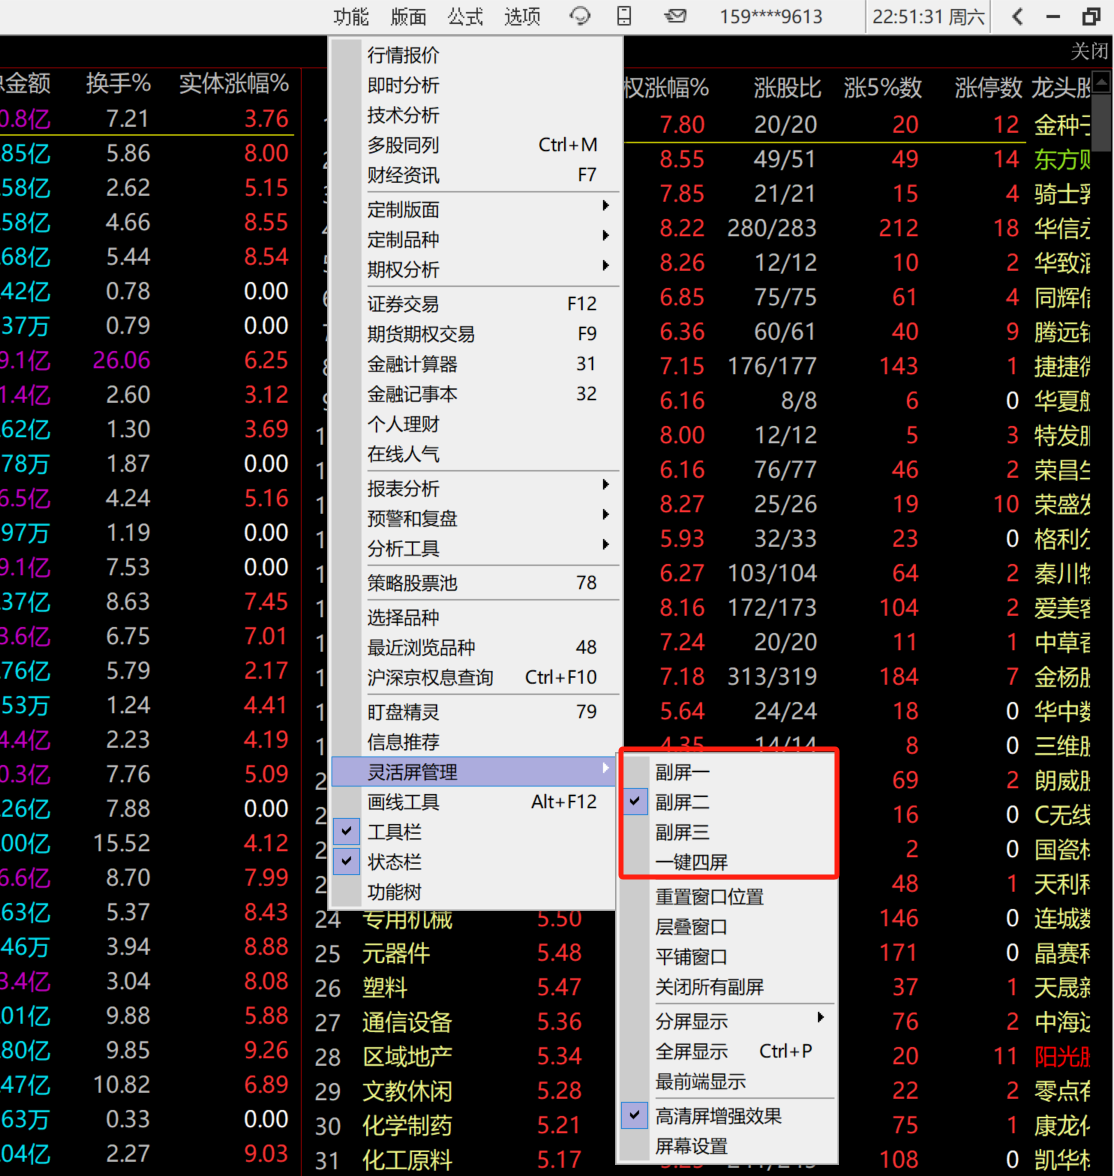Select the checked 副屏二 entry
Screen dimensions: 1114x1176
[728, 802]
